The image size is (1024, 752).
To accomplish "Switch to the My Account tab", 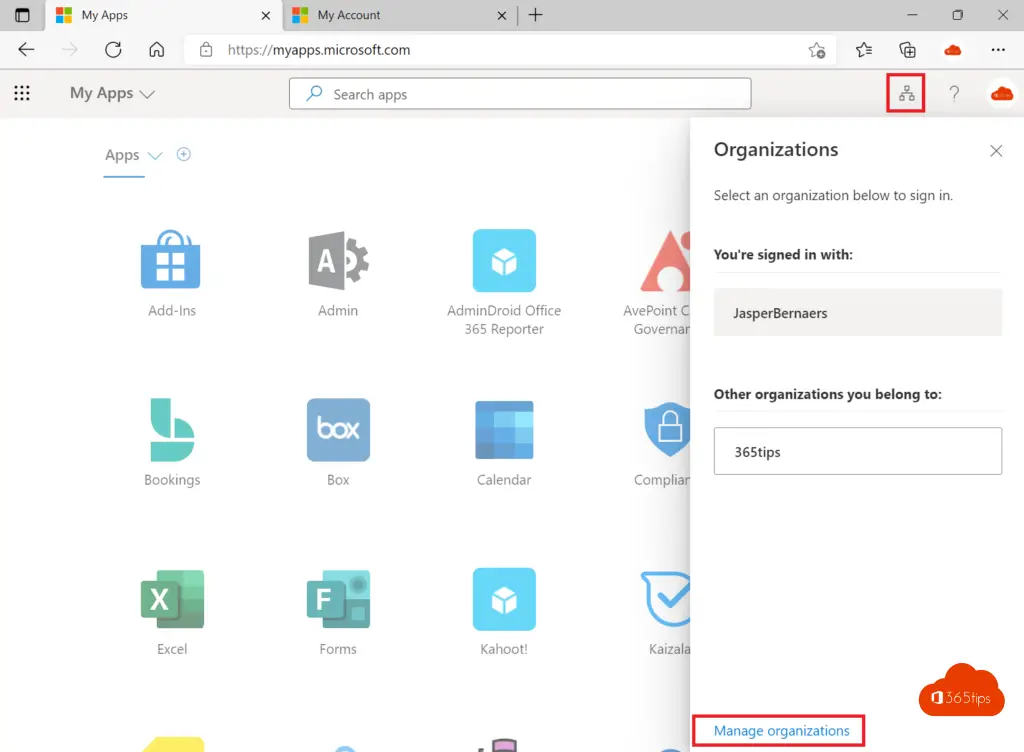I will pos(400,15).
